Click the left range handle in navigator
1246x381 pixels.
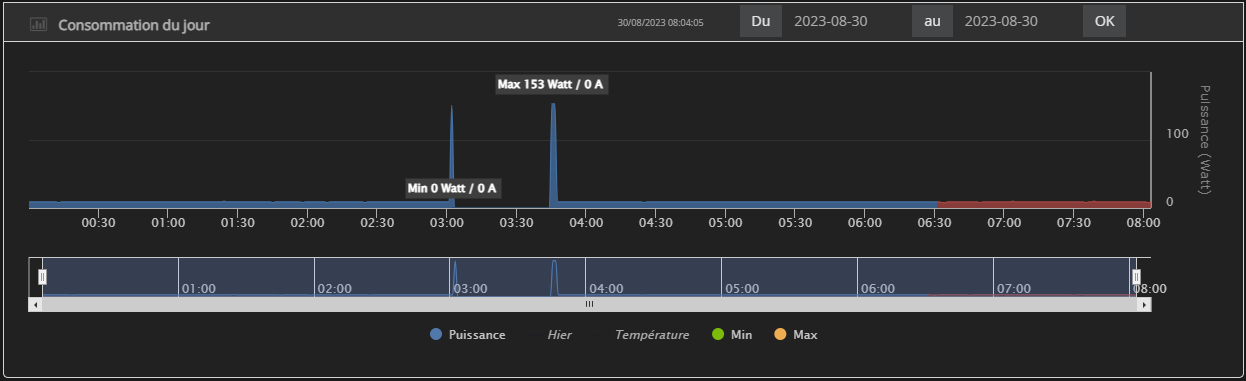click(x=42, y=277)
